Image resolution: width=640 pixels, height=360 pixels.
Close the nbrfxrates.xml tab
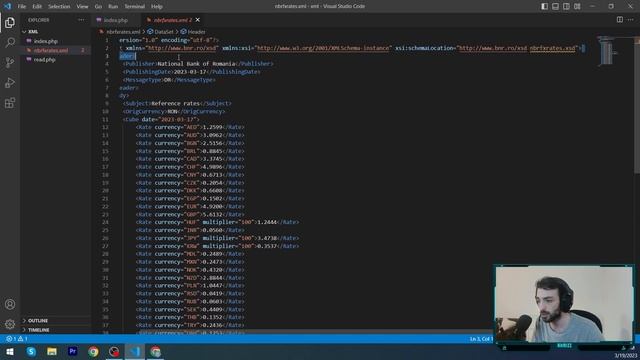click(198, 20)
